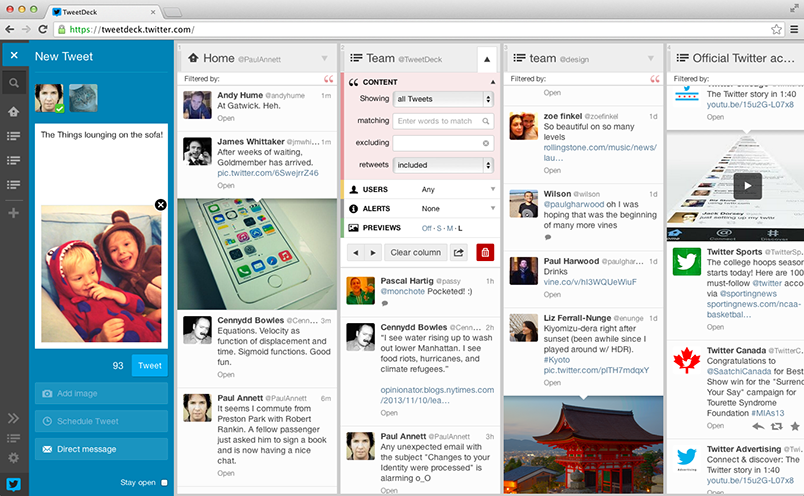The width and height of the screenshot is (804, 496).
Task: Expand the sidebar with the double chevron icon
Action: pyautogui.click(x=14, y=418)
